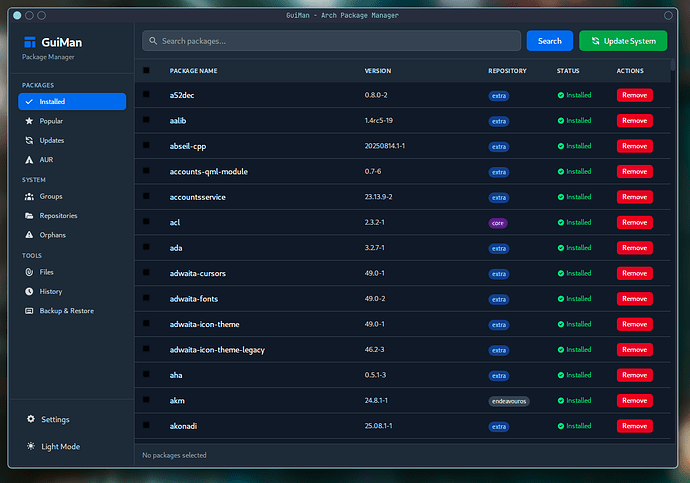
Task: Tick the checkbox for akonadi package
Action: tap(146, 425)
